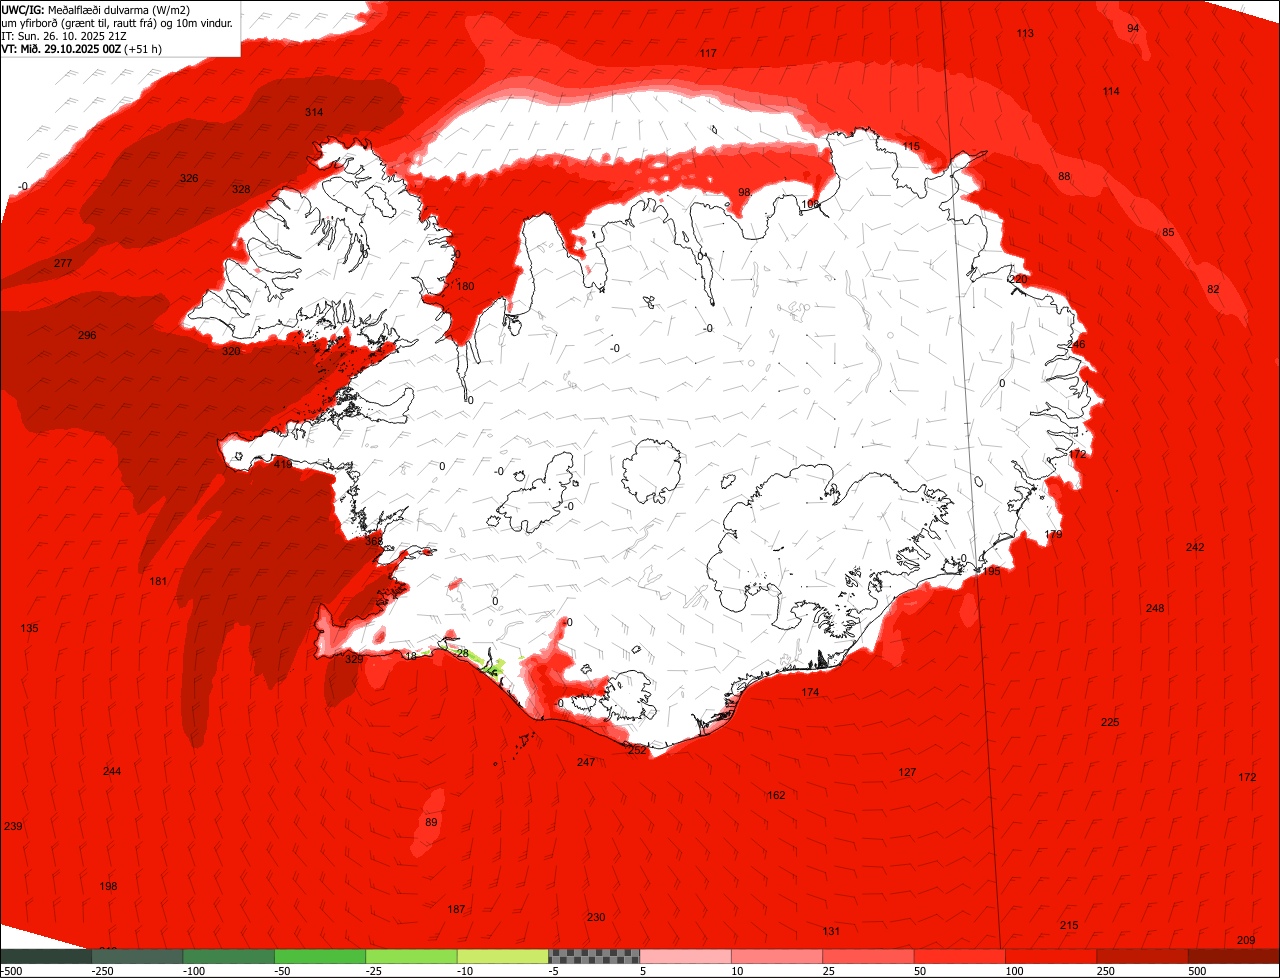Click the value 230 south of Iceland
Image resolution: width=1280 pixels, height=978 pixels.
click(596, 917)
